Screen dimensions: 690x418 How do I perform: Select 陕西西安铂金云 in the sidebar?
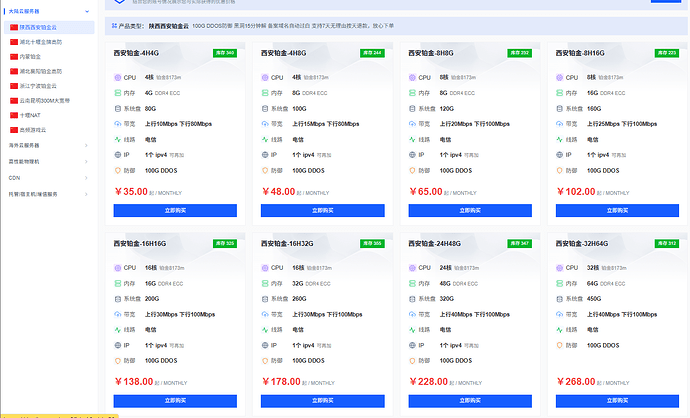click(49, 27)
